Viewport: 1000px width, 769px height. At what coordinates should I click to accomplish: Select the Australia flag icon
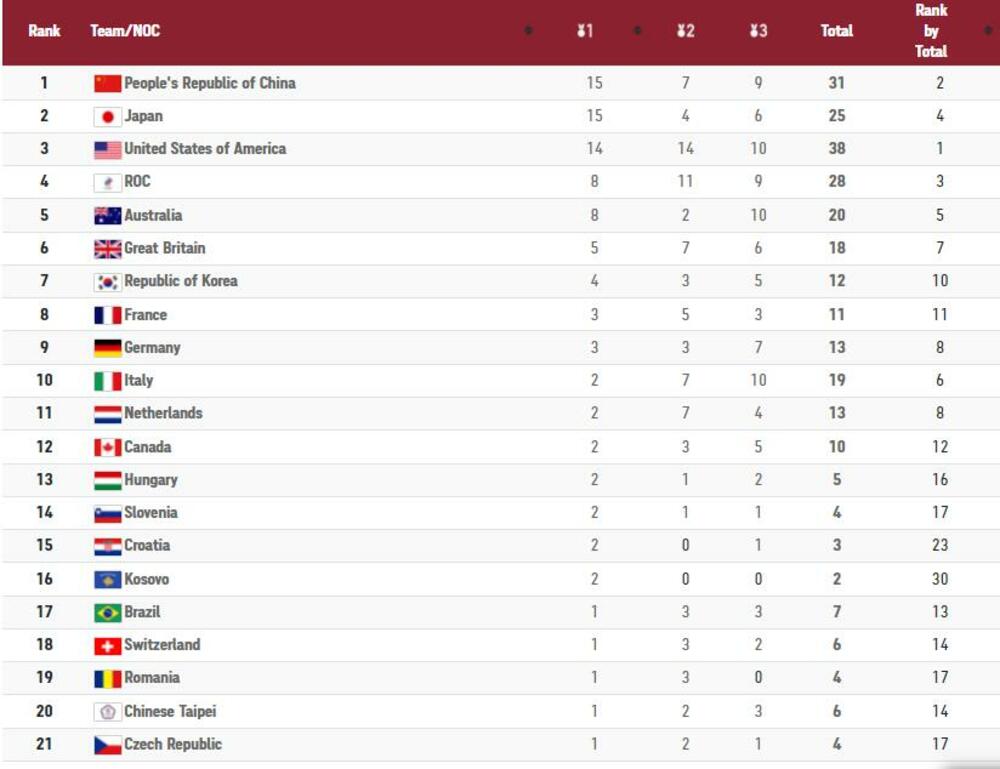[x=107, y=215]
